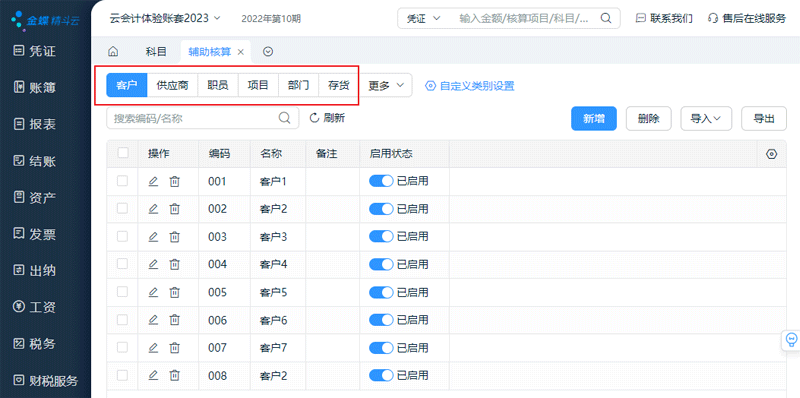Delete row 002 with trash icon
Screen dimensions: 800x398
[x=174, y=209]
